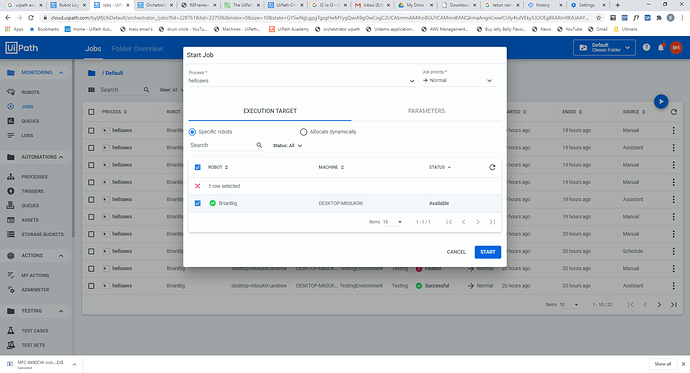Choose the Allocate dynamically radio option
690x373 pixels.
click(303, 132)
